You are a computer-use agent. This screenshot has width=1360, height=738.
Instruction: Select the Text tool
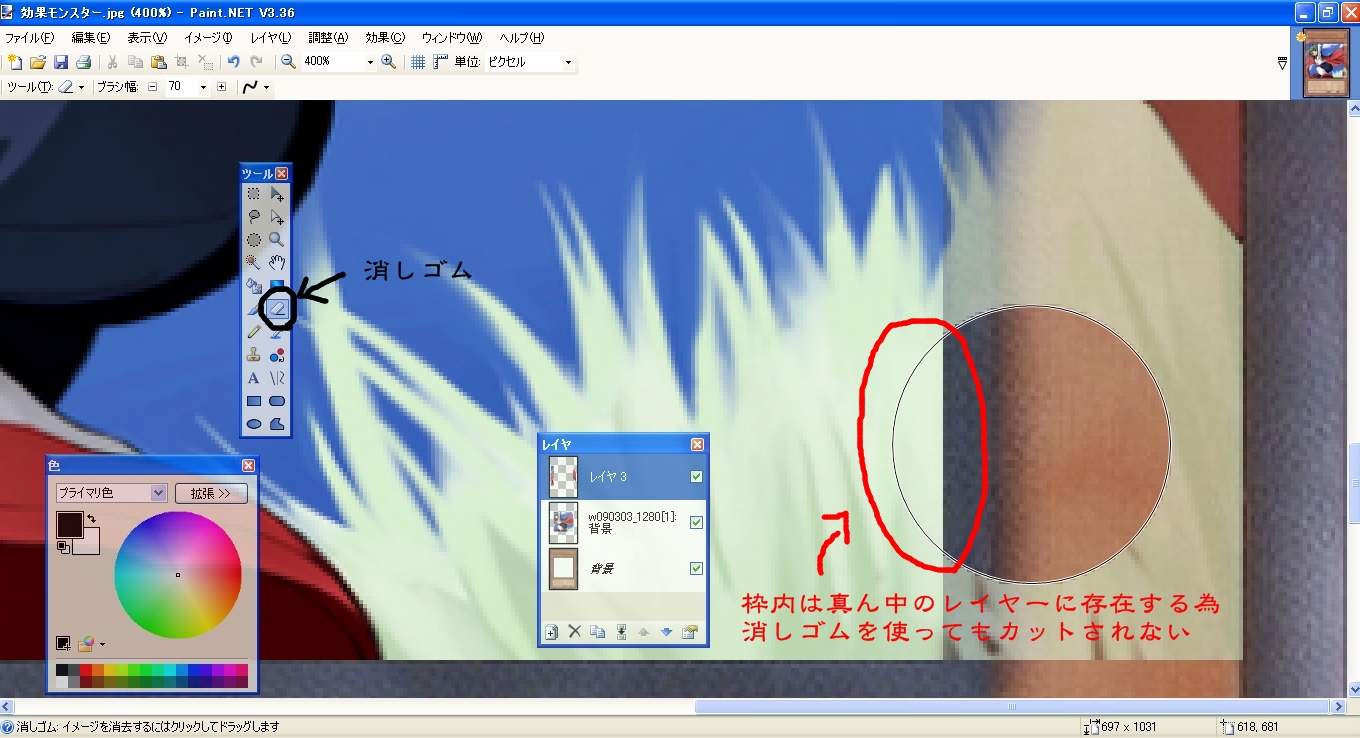(254, 378)
